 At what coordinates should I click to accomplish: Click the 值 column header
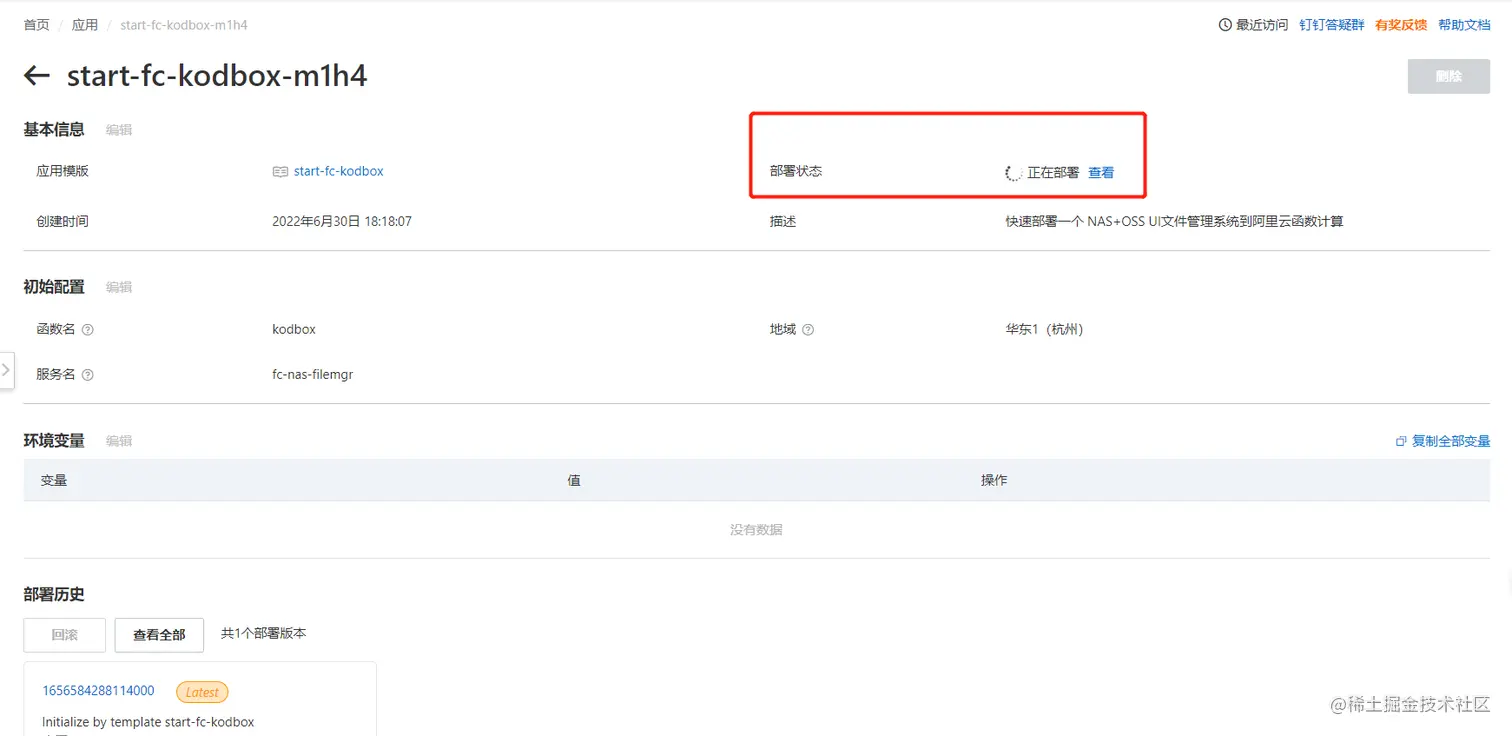pos(574,481)
